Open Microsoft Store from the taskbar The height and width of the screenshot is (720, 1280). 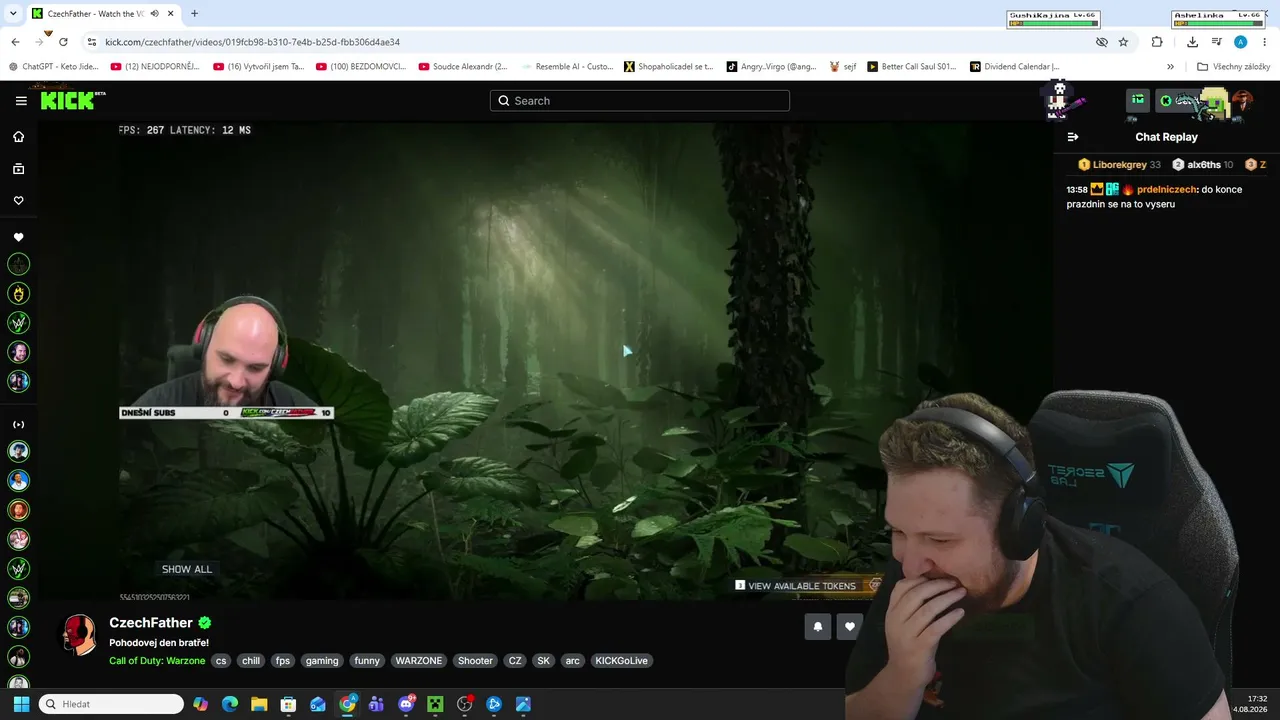point(288,704)
